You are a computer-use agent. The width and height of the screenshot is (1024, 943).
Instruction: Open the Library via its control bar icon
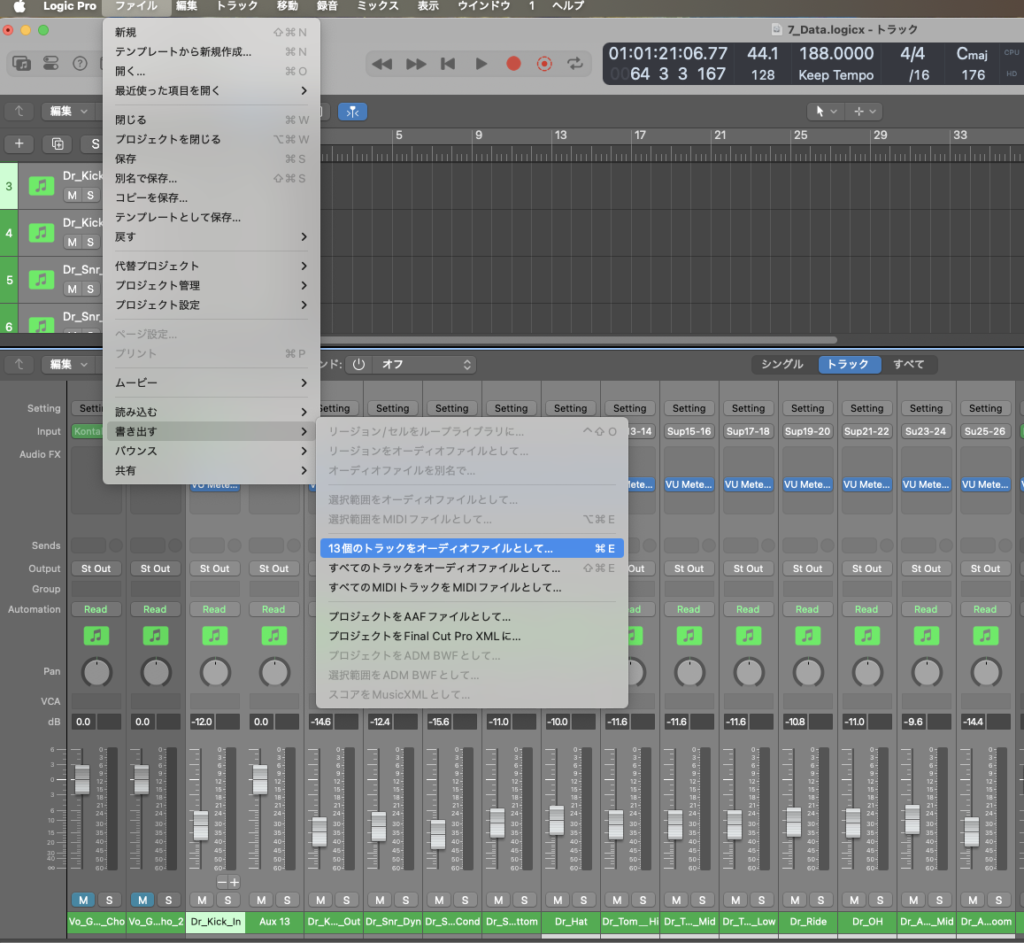[22, 63]
